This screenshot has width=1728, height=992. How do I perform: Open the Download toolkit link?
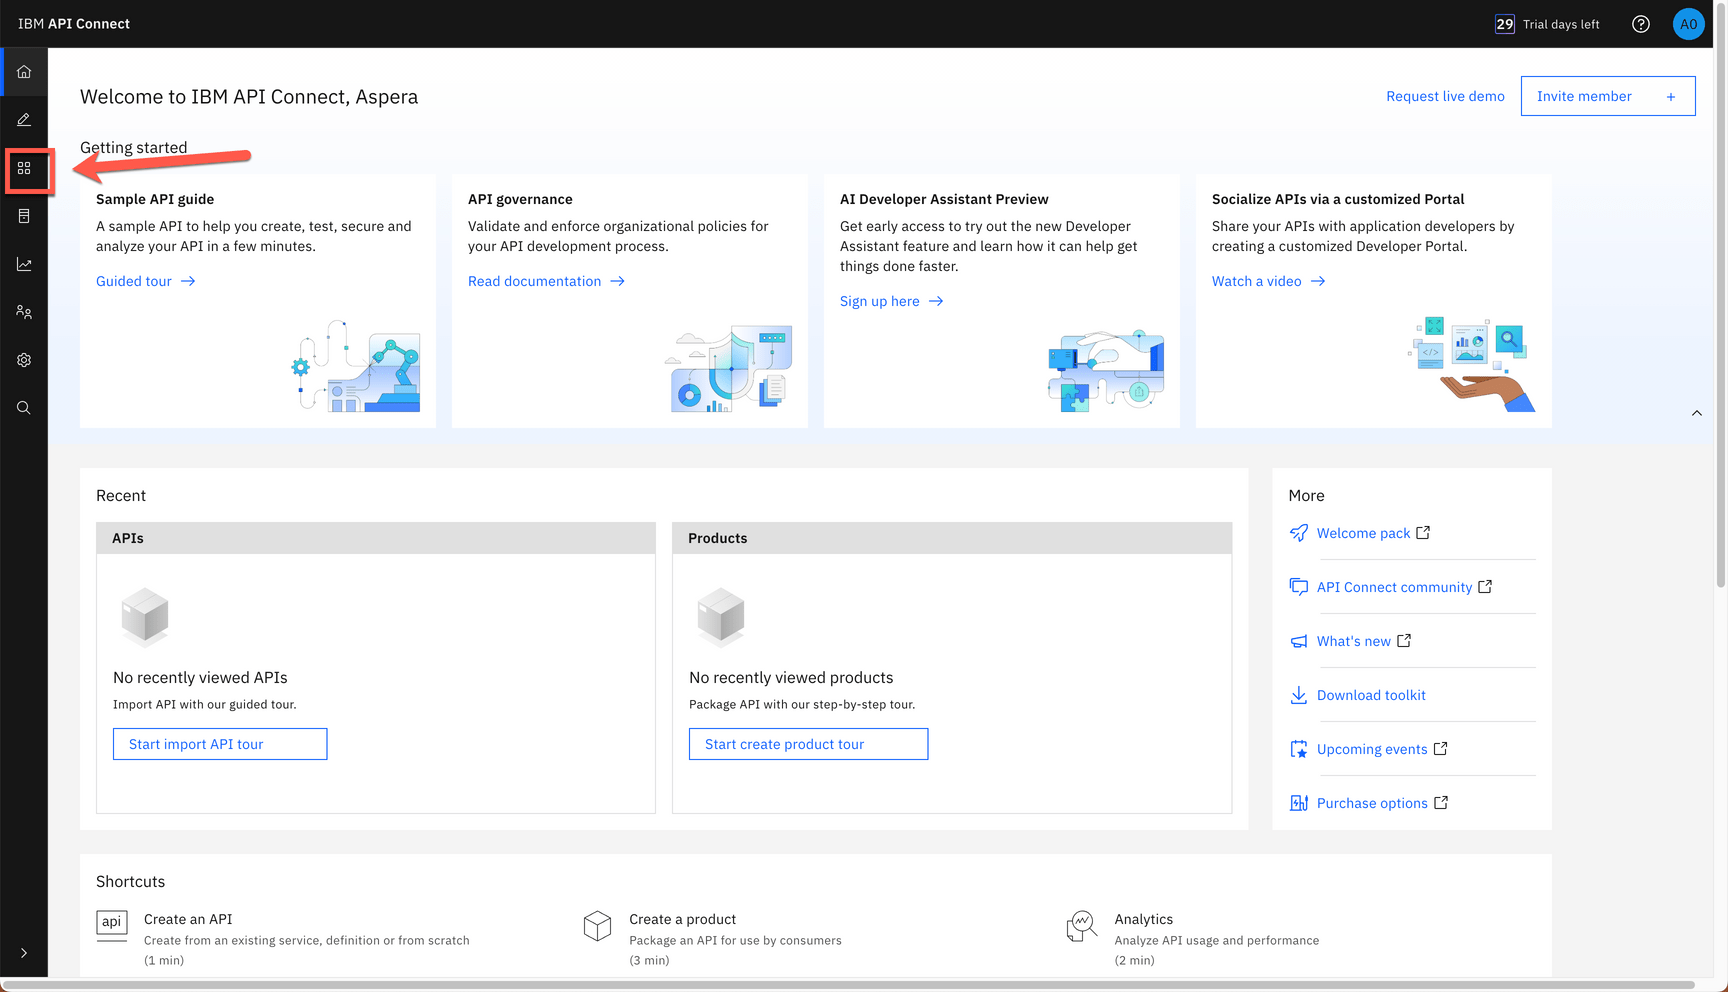point(1371,695)
